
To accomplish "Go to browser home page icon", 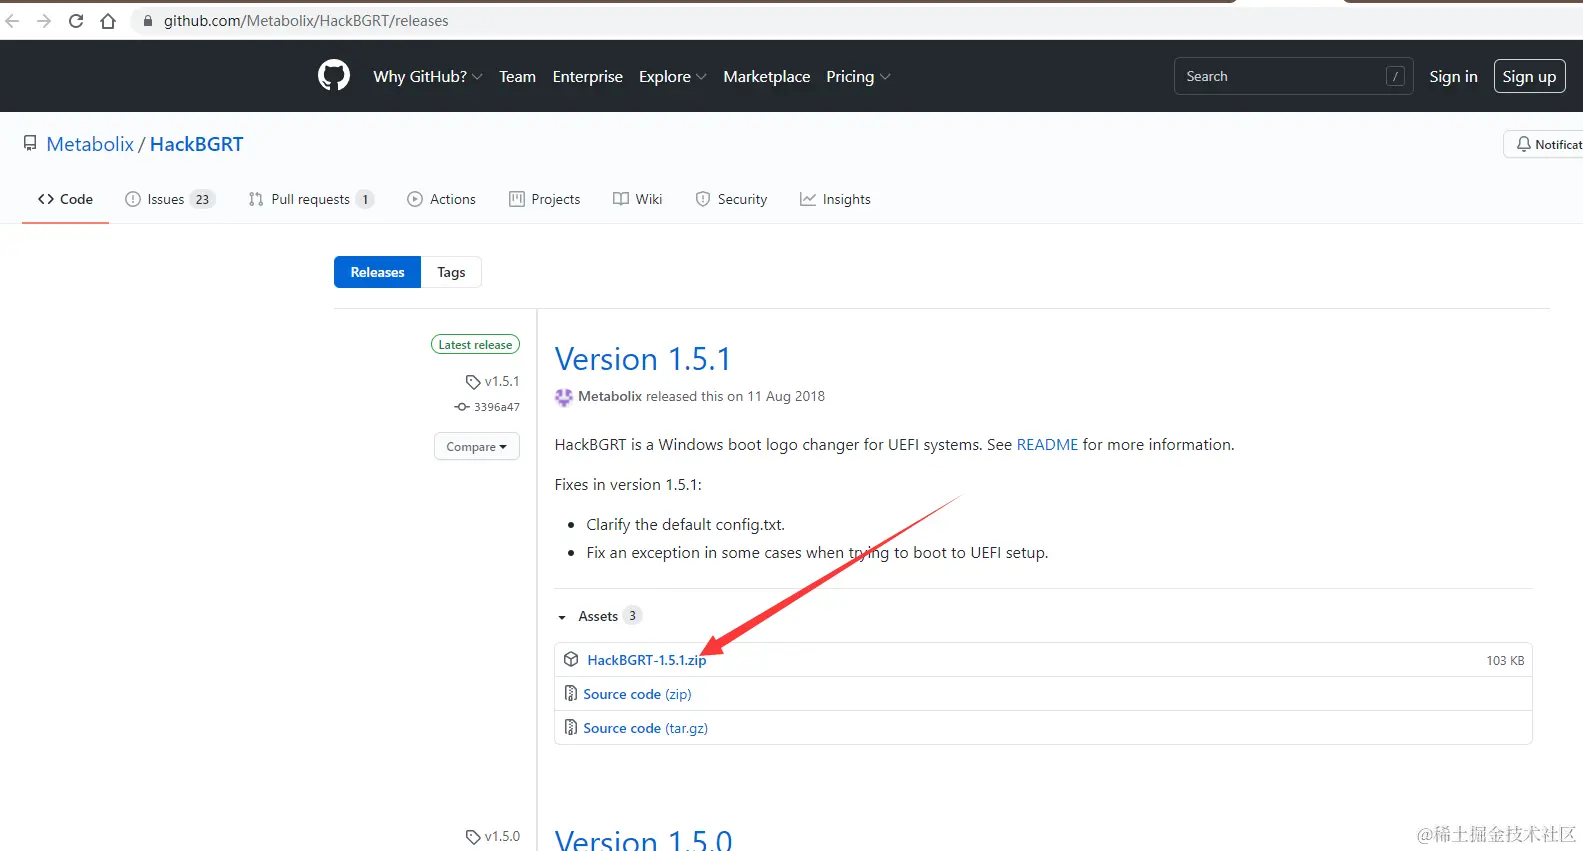I will [x=108, y=21].
